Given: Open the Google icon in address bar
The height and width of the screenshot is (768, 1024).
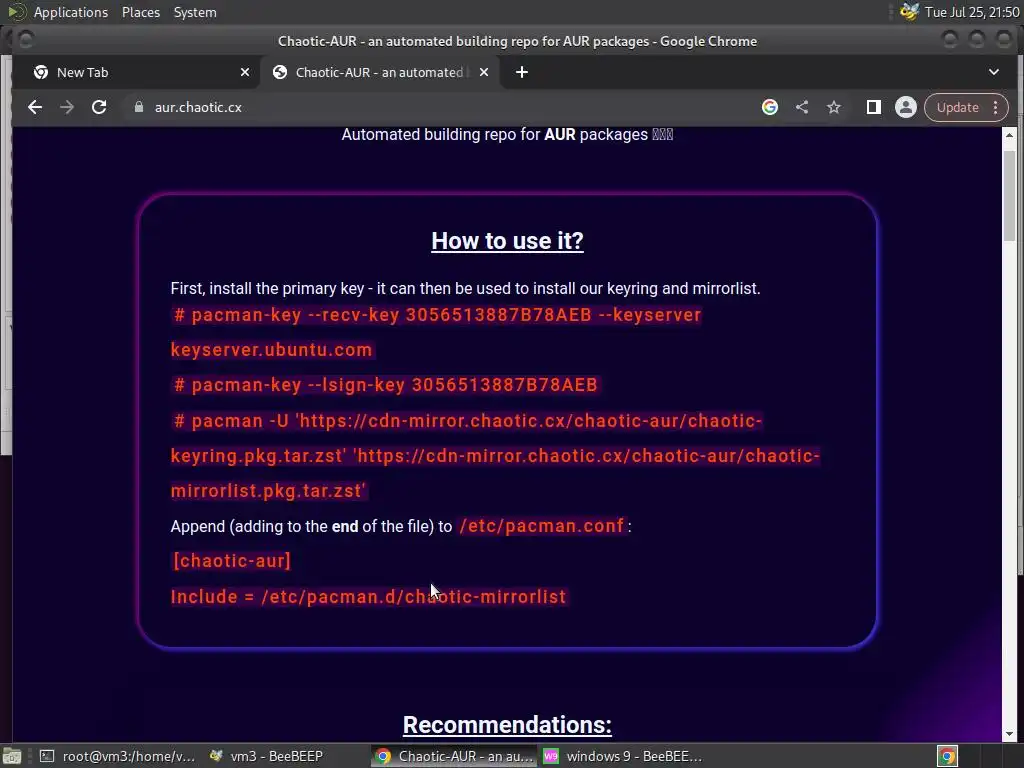Looking at the screenshot, I should pos(770,107).
